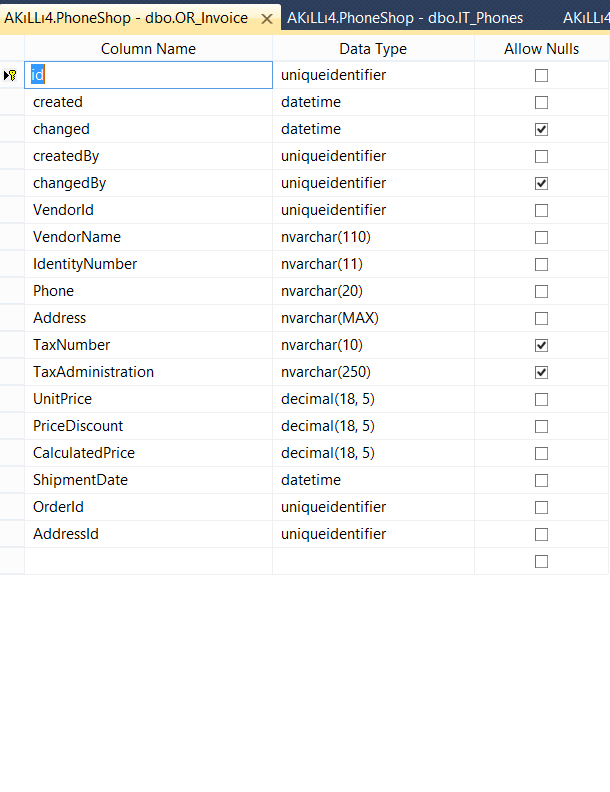Select row header beside AddressId
This screenshot has height=792, width=610.
(x=12, y=534)
